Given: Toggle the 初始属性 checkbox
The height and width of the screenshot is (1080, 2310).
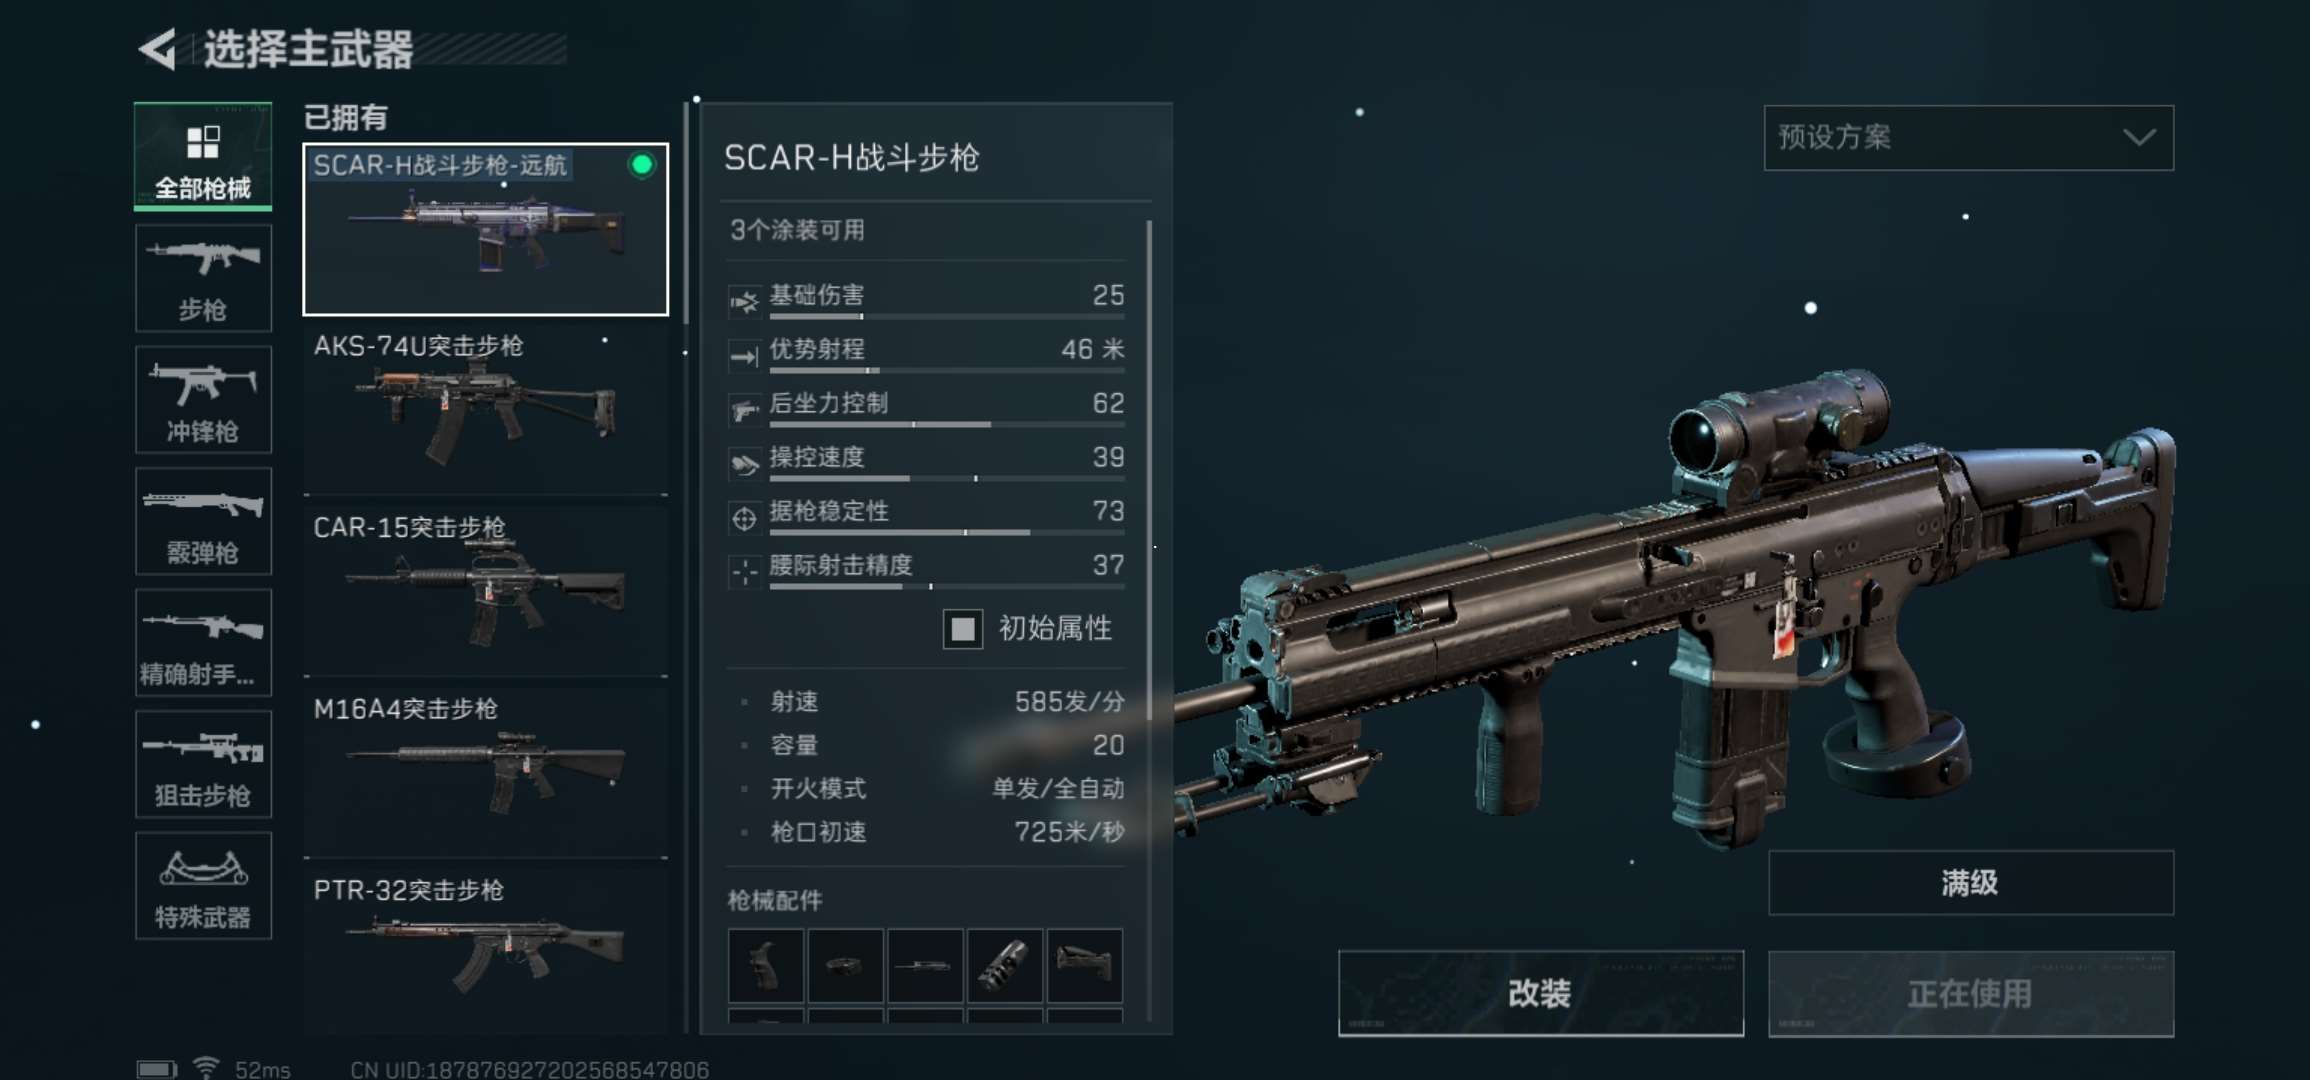Looking at the screenshot, I should click(962, 629).
